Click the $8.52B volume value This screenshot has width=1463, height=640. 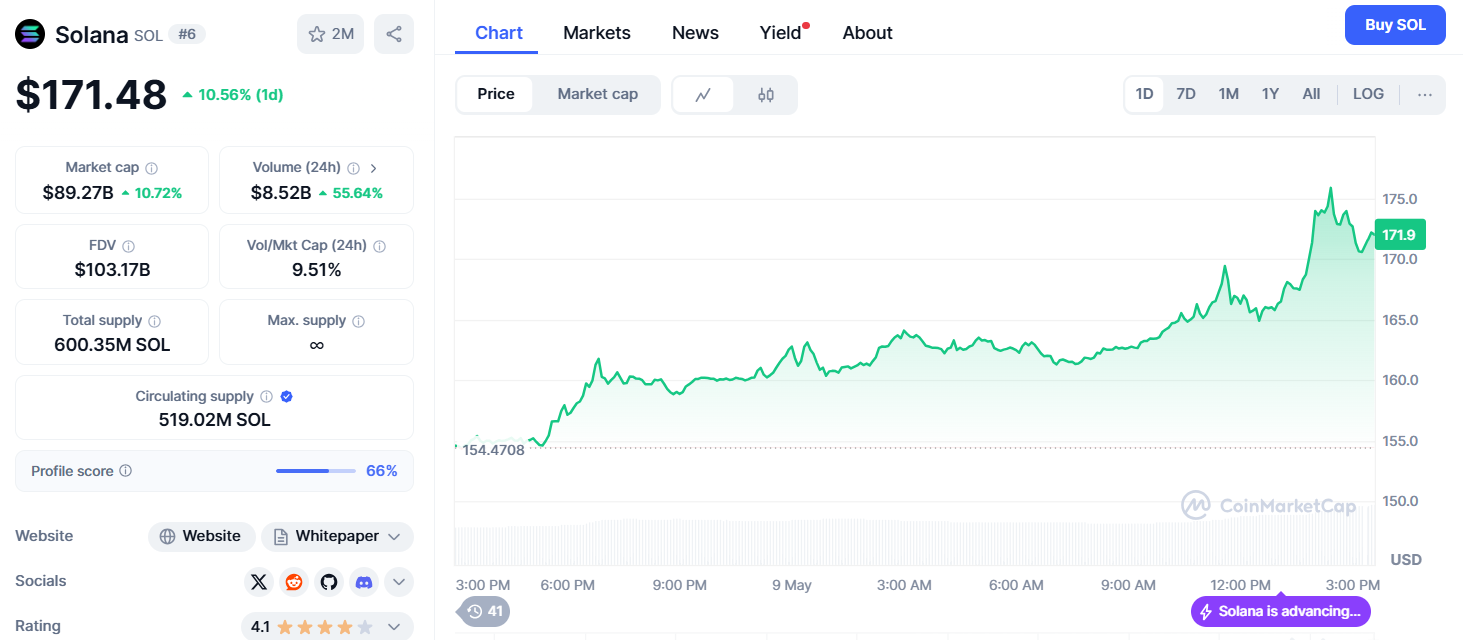(281, 193)
